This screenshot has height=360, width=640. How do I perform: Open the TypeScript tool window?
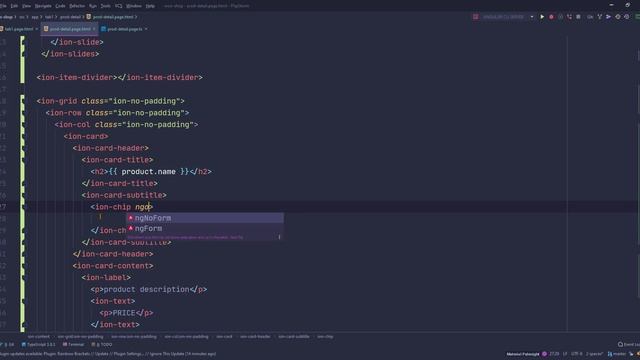pos(38,345)
